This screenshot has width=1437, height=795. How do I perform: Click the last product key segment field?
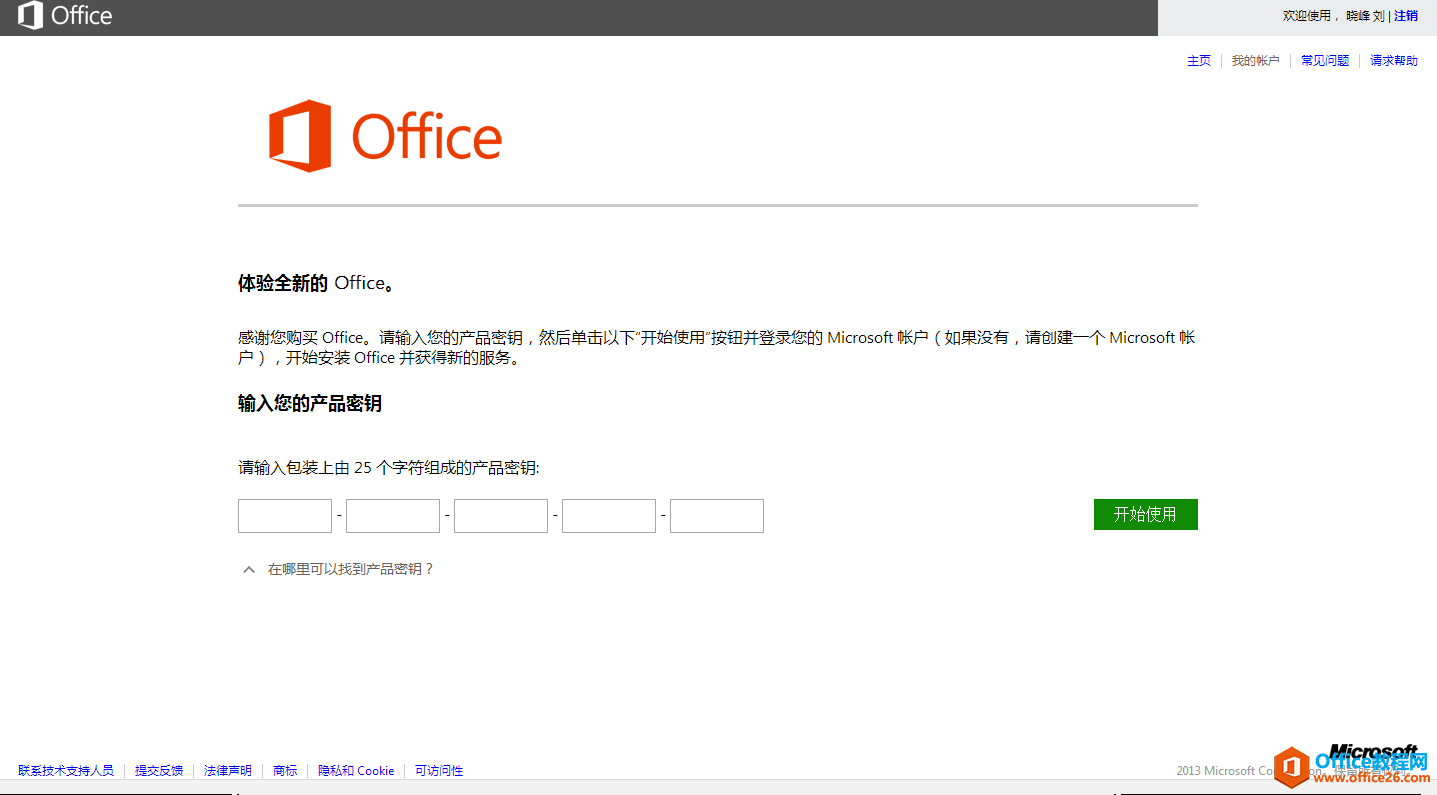coord(716,515)
